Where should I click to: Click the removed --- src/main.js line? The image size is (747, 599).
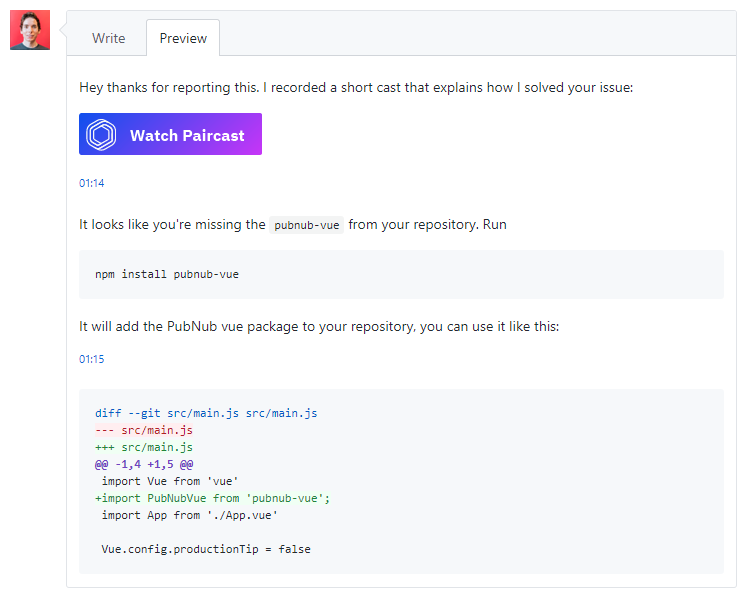coord(144,430)
